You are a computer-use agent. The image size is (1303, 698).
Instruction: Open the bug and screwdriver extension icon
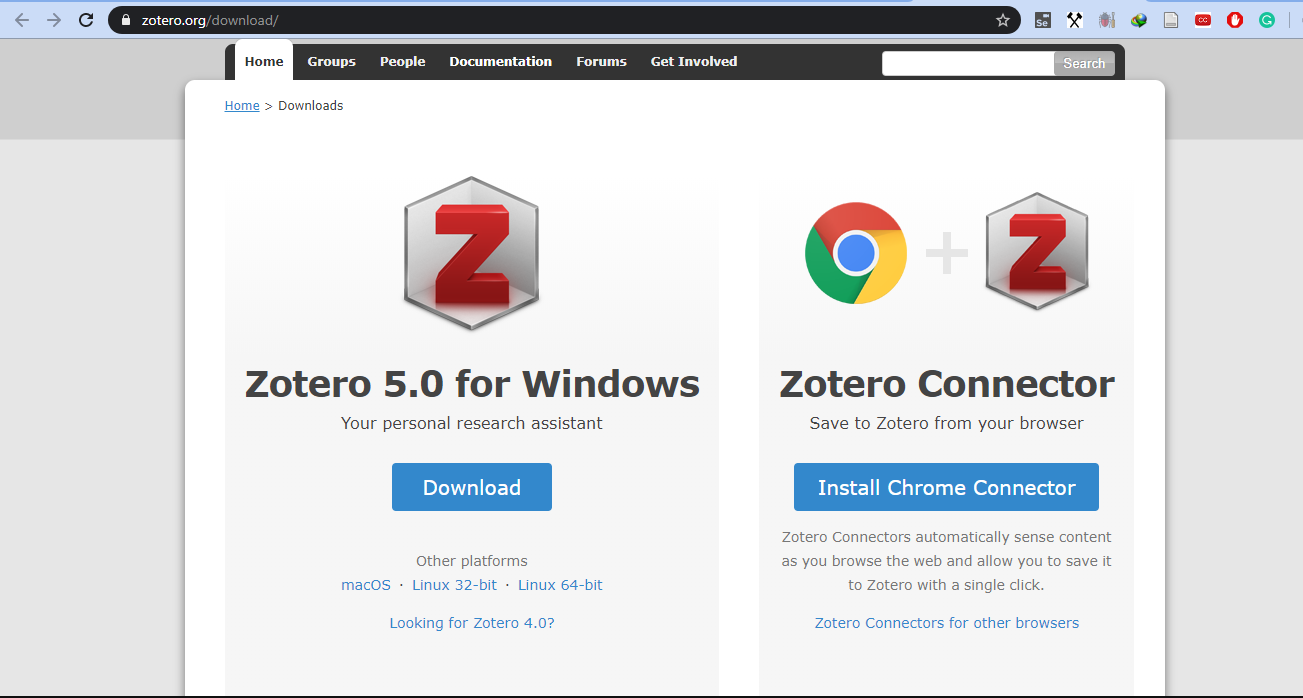1106,20
